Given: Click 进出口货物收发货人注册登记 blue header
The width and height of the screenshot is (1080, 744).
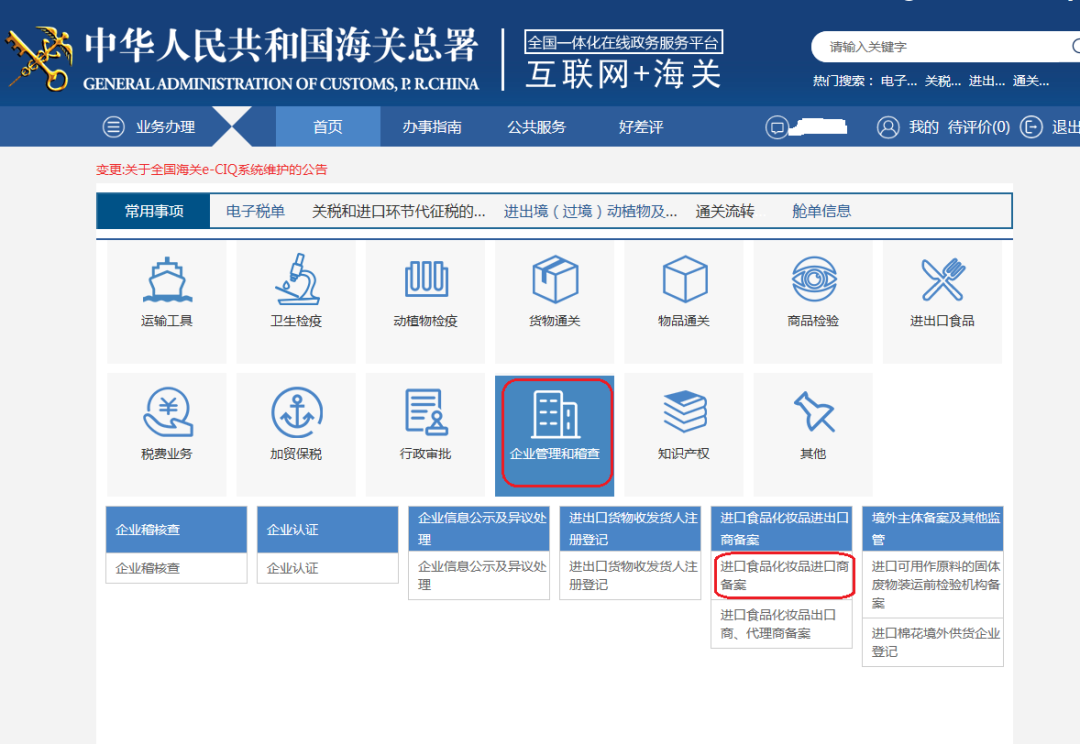Looking at the screenshot, I should click(630, 528).
